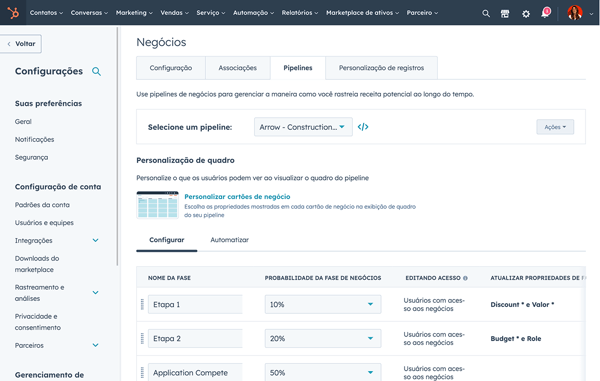Grab the drag handle for Etapa 1
This screenshot has width=600, height=381.
(x=142, y=304)
